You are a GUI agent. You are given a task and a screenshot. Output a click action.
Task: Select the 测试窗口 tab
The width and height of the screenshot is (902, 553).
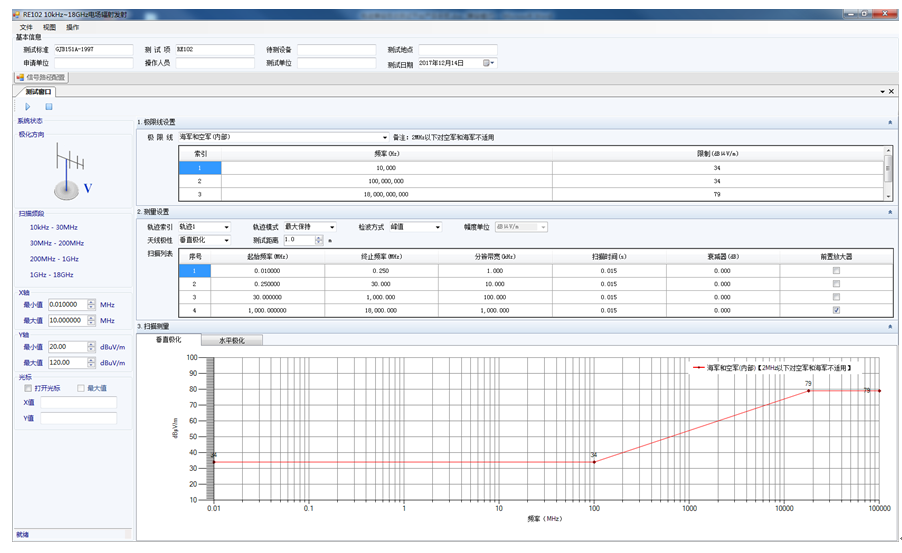coord(37,91)
